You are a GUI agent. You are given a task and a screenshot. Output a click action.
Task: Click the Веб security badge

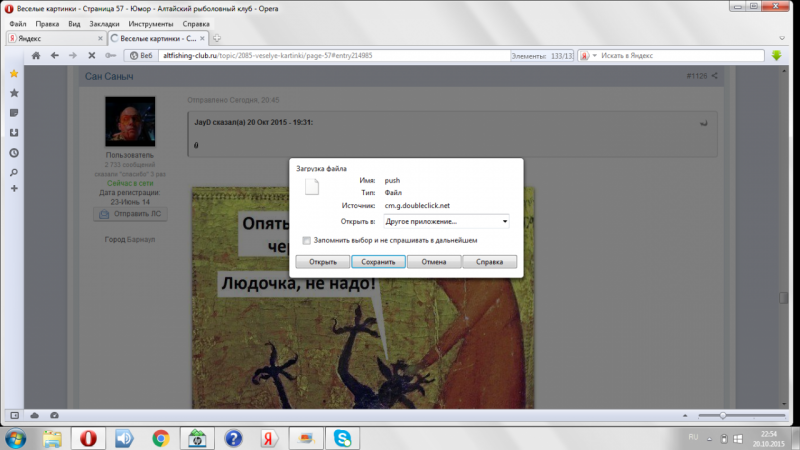[141, 56]
